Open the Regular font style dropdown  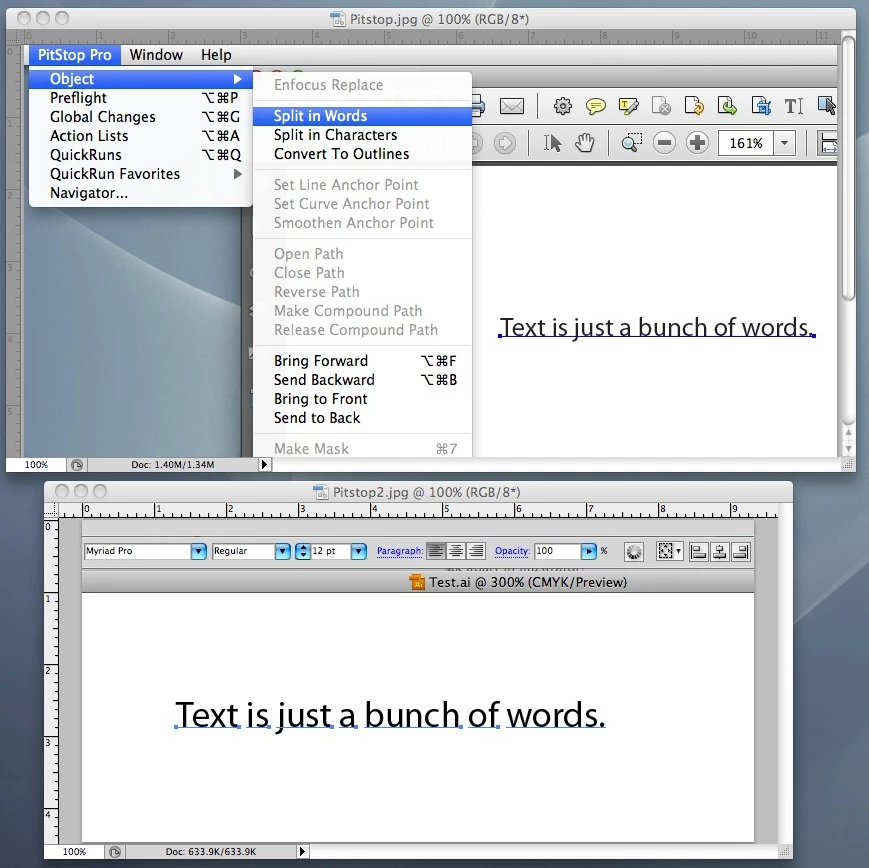[283, 552]
